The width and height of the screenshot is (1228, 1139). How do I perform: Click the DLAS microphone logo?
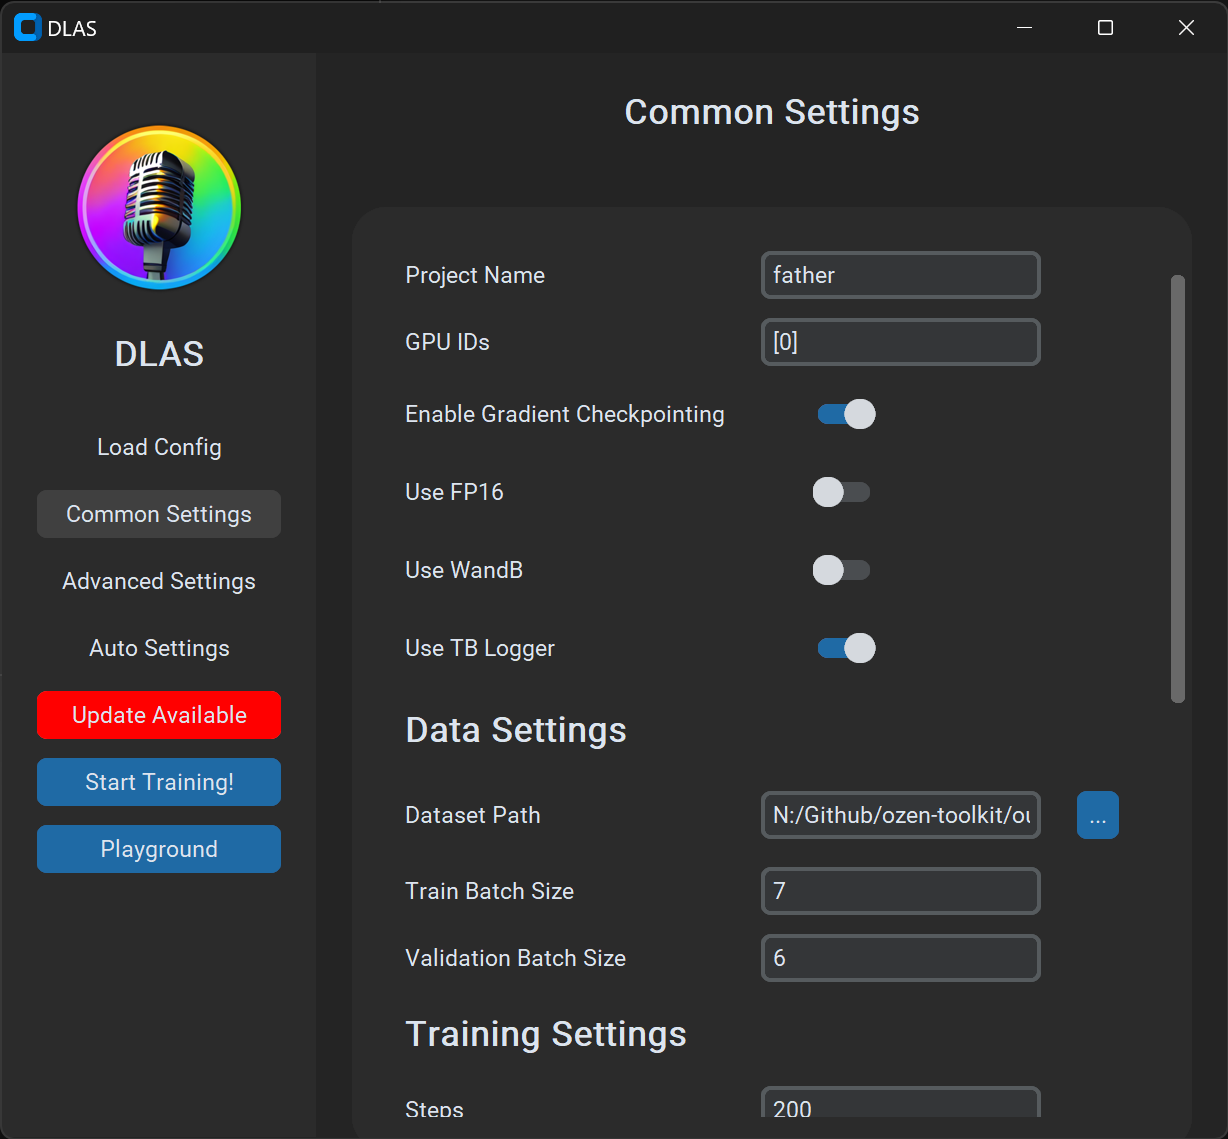point(159,207)
